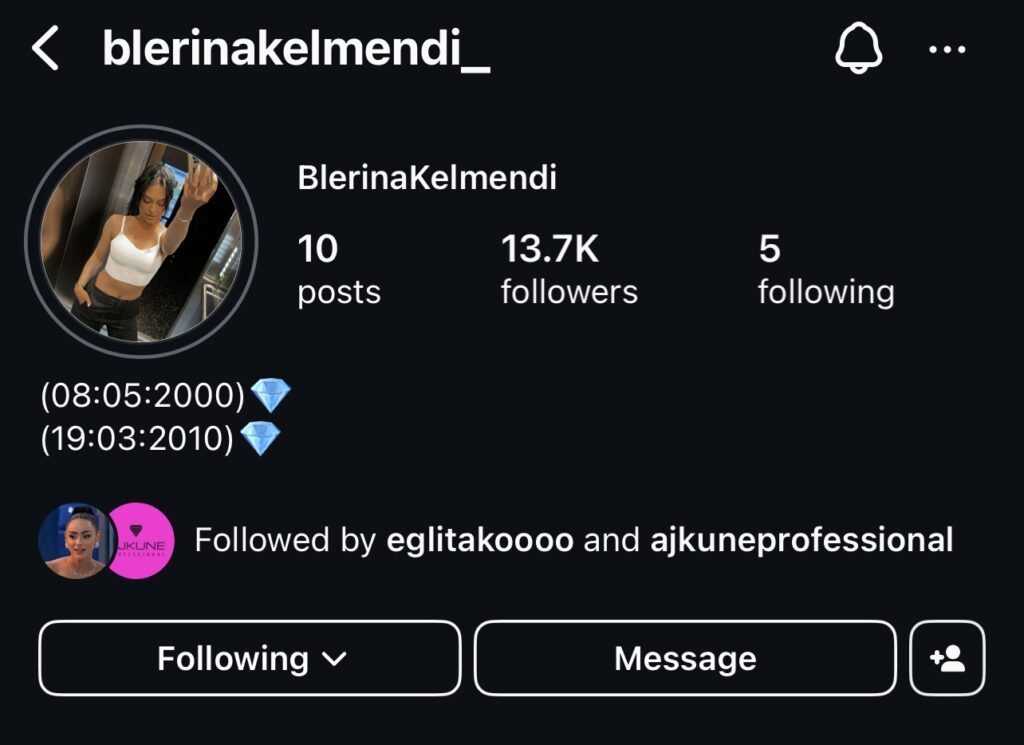
Task: Expand the Following dropdown button
Action: point(249,658)
